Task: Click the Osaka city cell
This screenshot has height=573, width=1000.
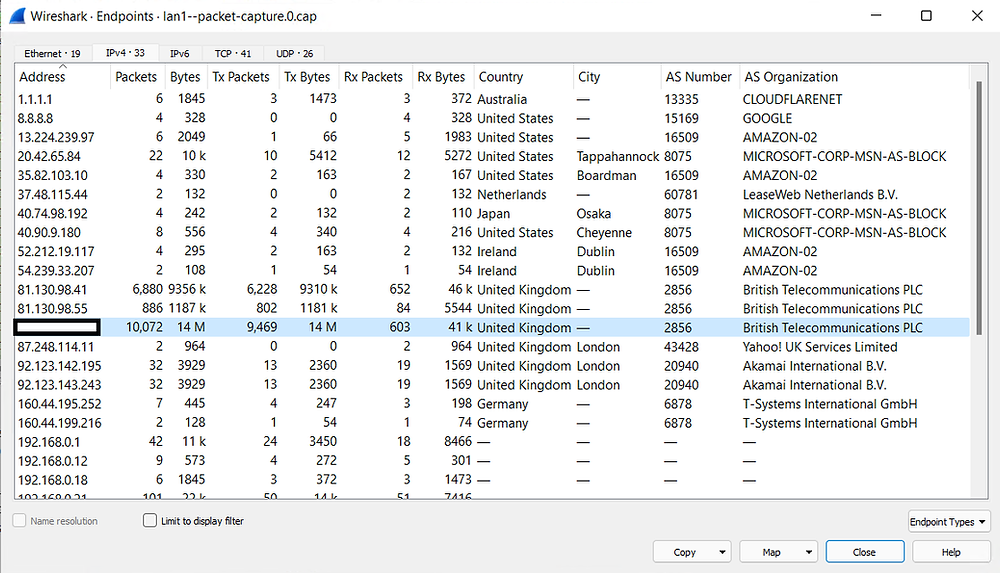Action: [x=594, y=214]
